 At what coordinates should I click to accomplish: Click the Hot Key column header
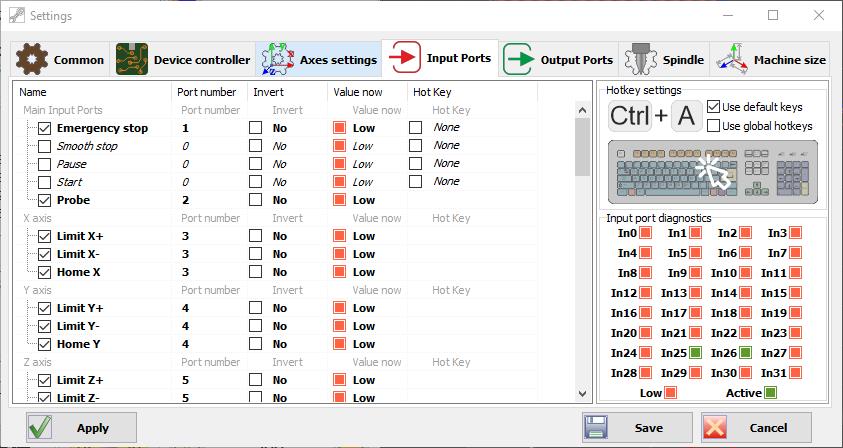[472, 92]
